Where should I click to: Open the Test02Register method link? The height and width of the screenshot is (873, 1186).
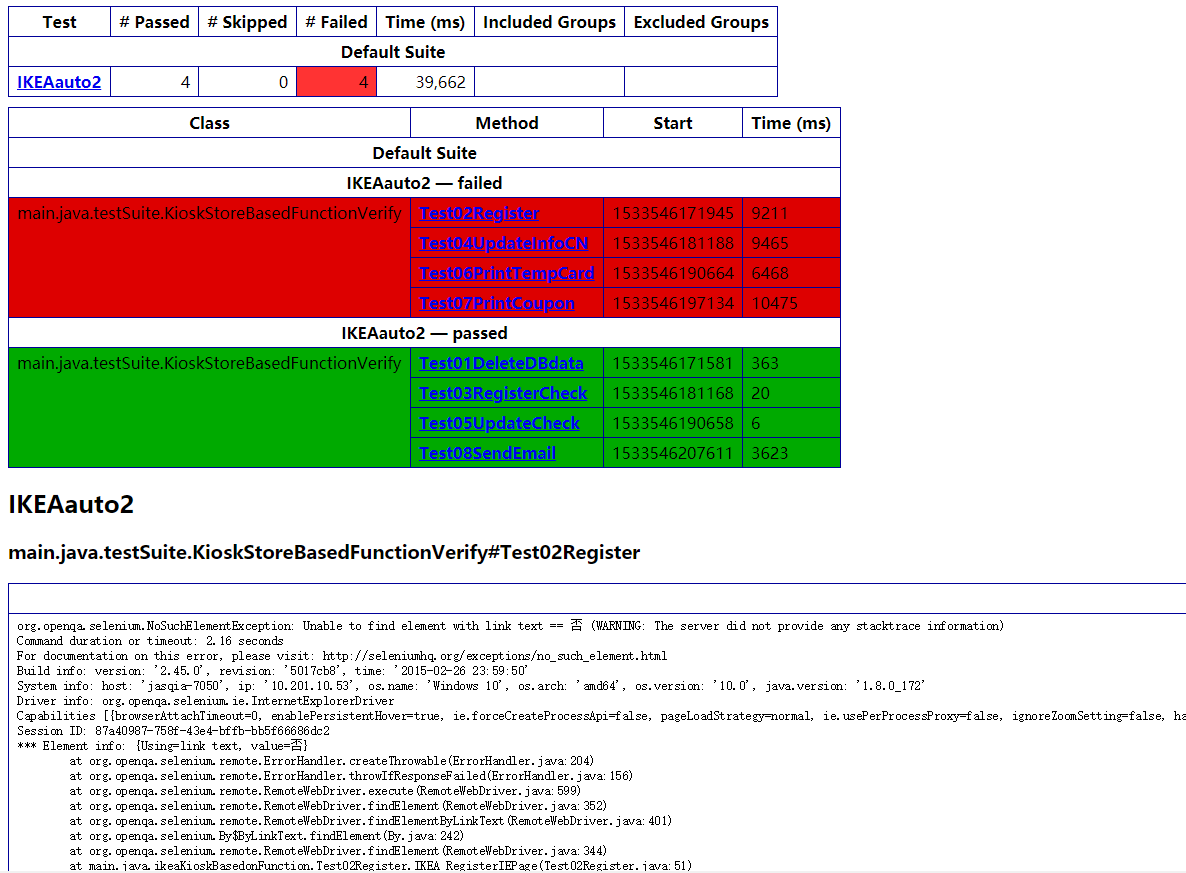click(479, 213)
